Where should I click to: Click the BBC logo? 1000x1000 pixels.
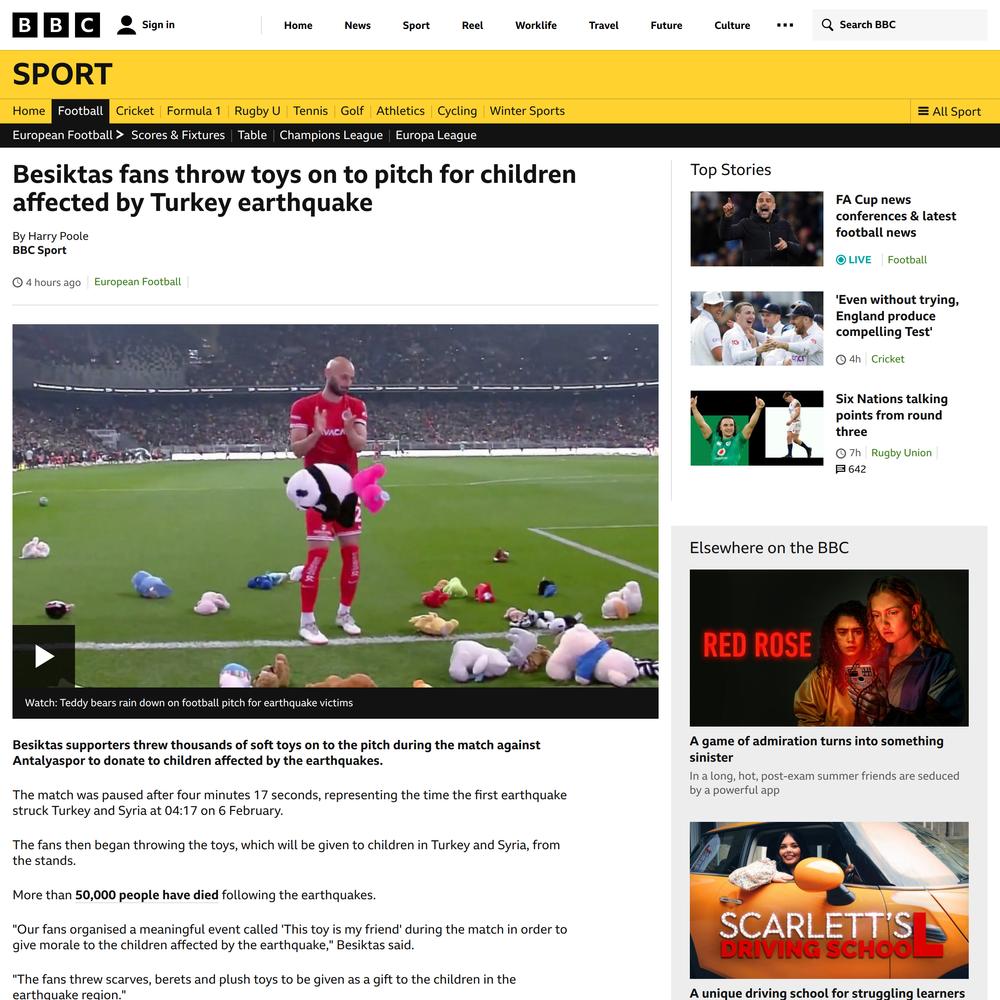click(56, 25)
